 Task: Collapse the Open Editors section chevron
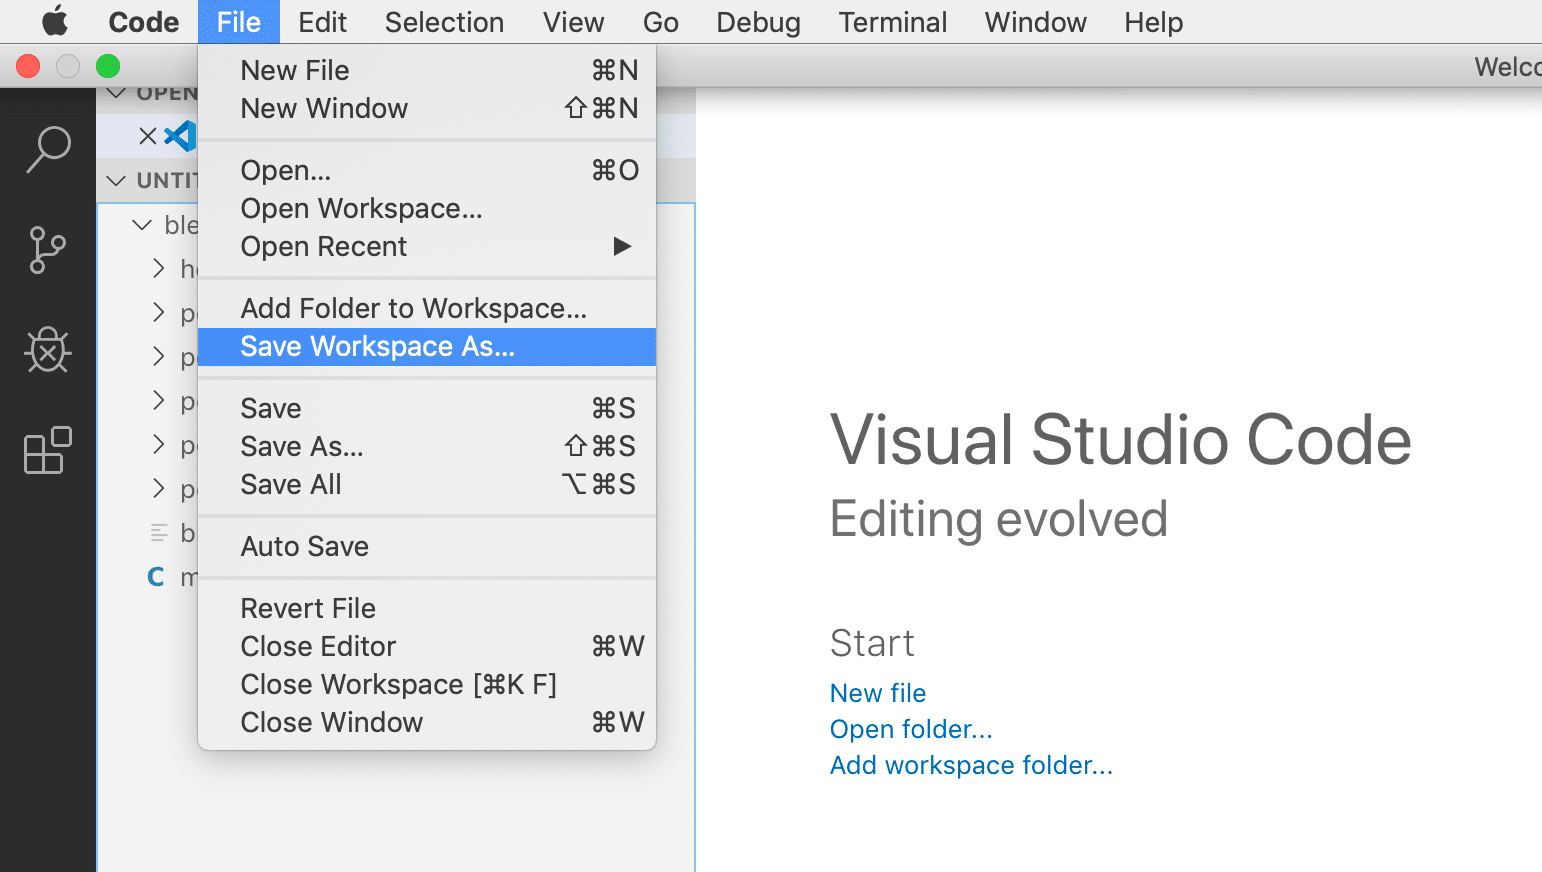tap(117, 93)
